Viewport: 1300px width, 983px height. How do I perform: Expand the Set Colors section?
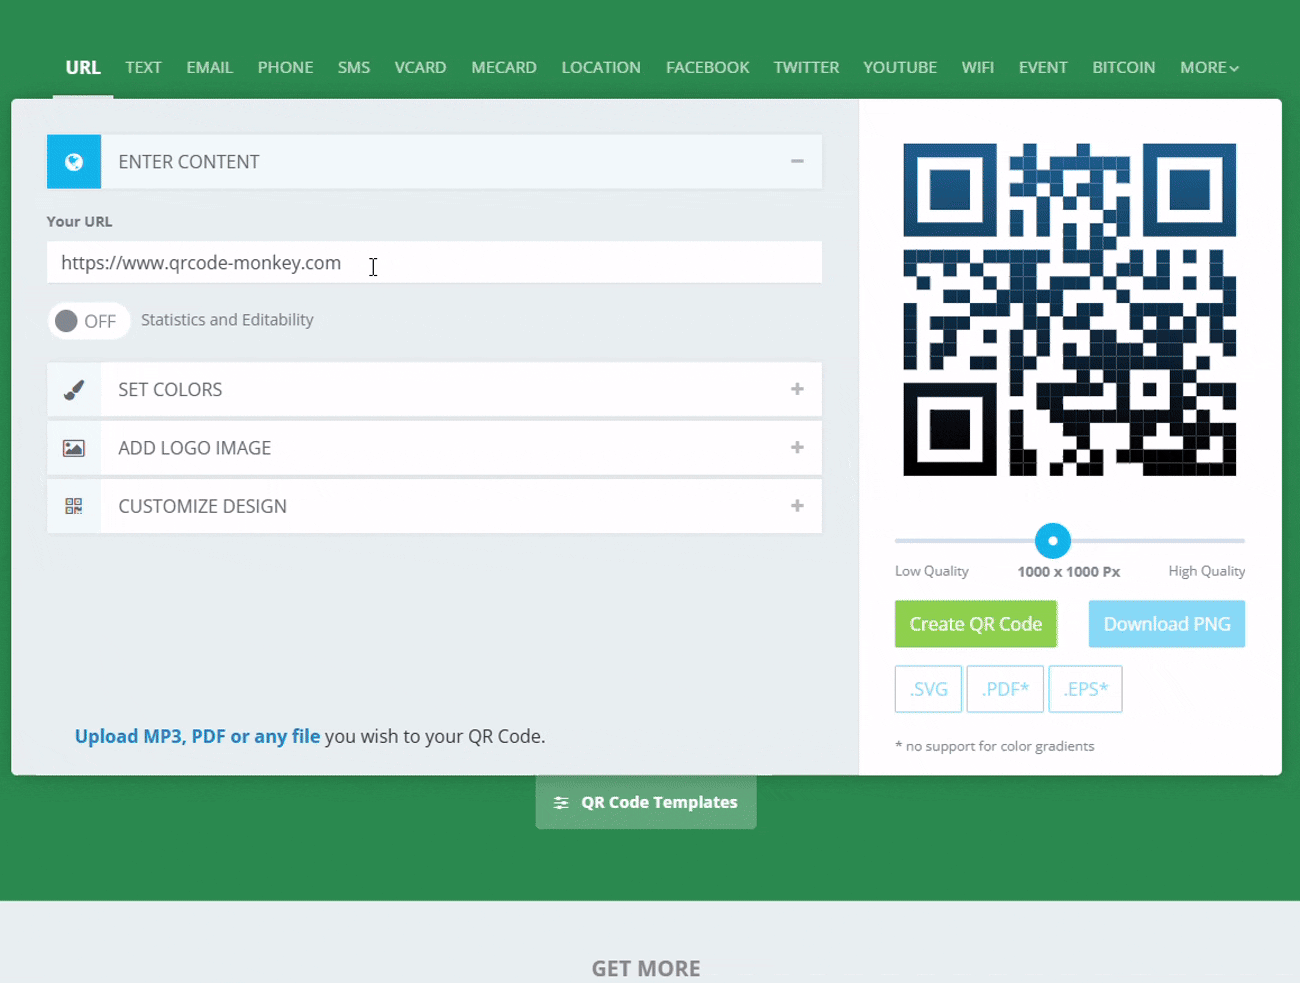797,390
